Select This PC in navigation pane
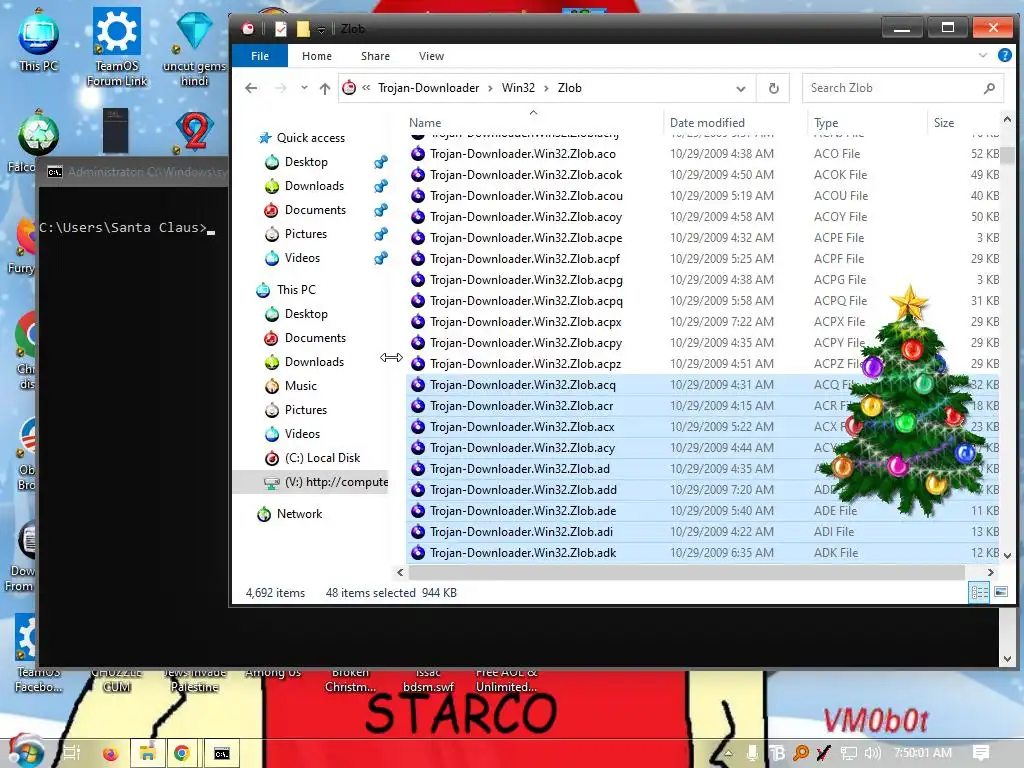1024x768 pixels. click(x=295, y=290)
